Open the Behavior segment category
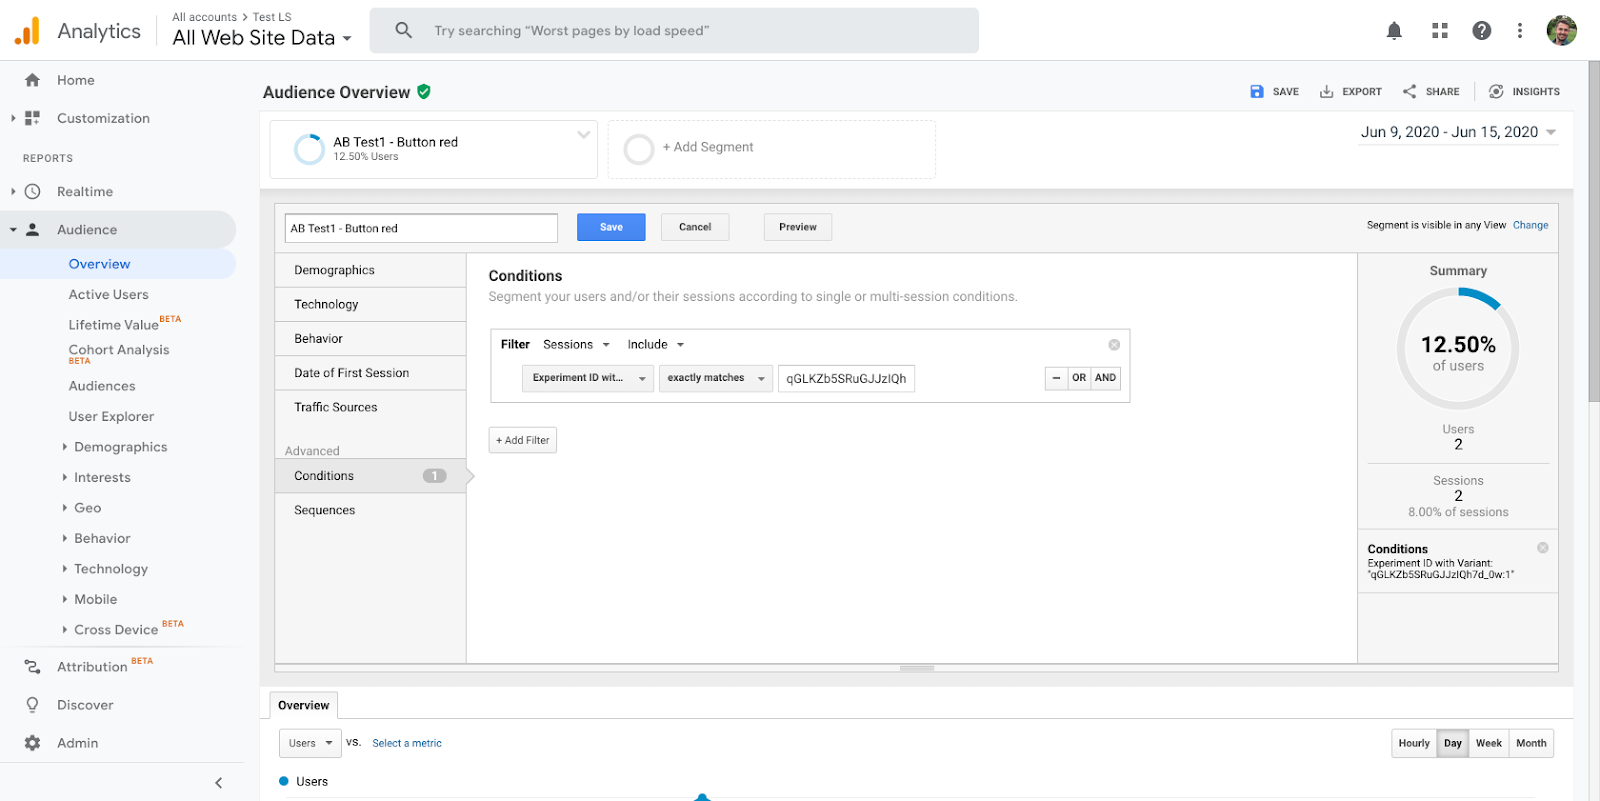The image size is (1600, 801). tap(370, 339)
